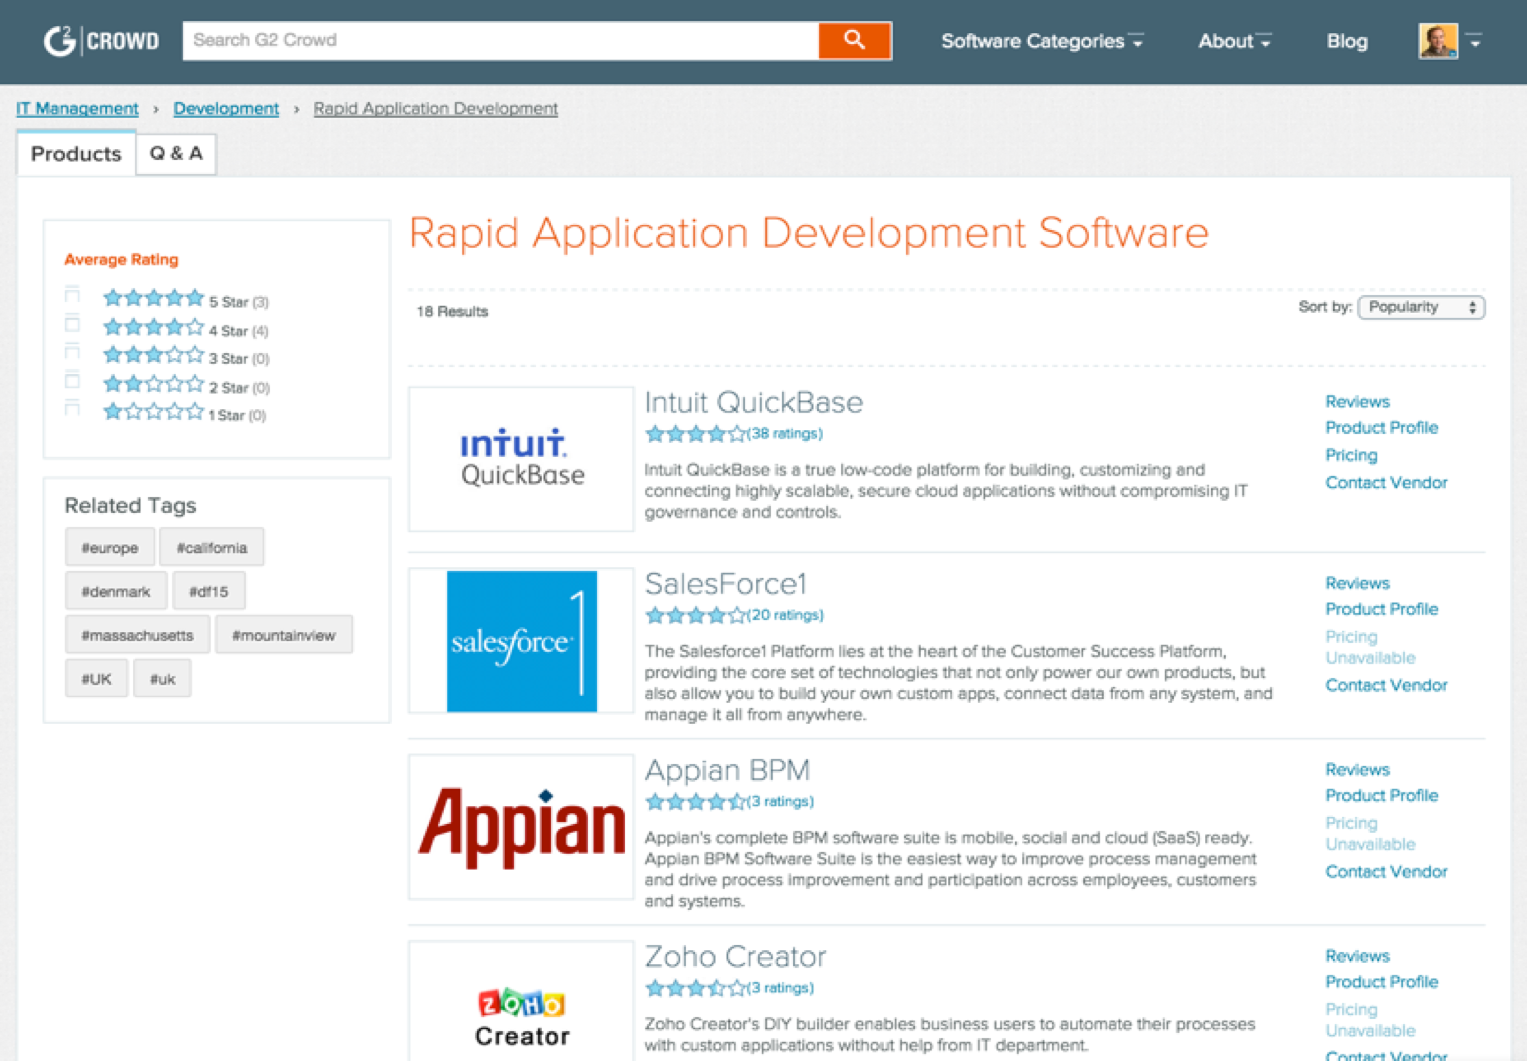
Task: View Intuit QuickBase 38 ratings
Action: tap(785, 434)
